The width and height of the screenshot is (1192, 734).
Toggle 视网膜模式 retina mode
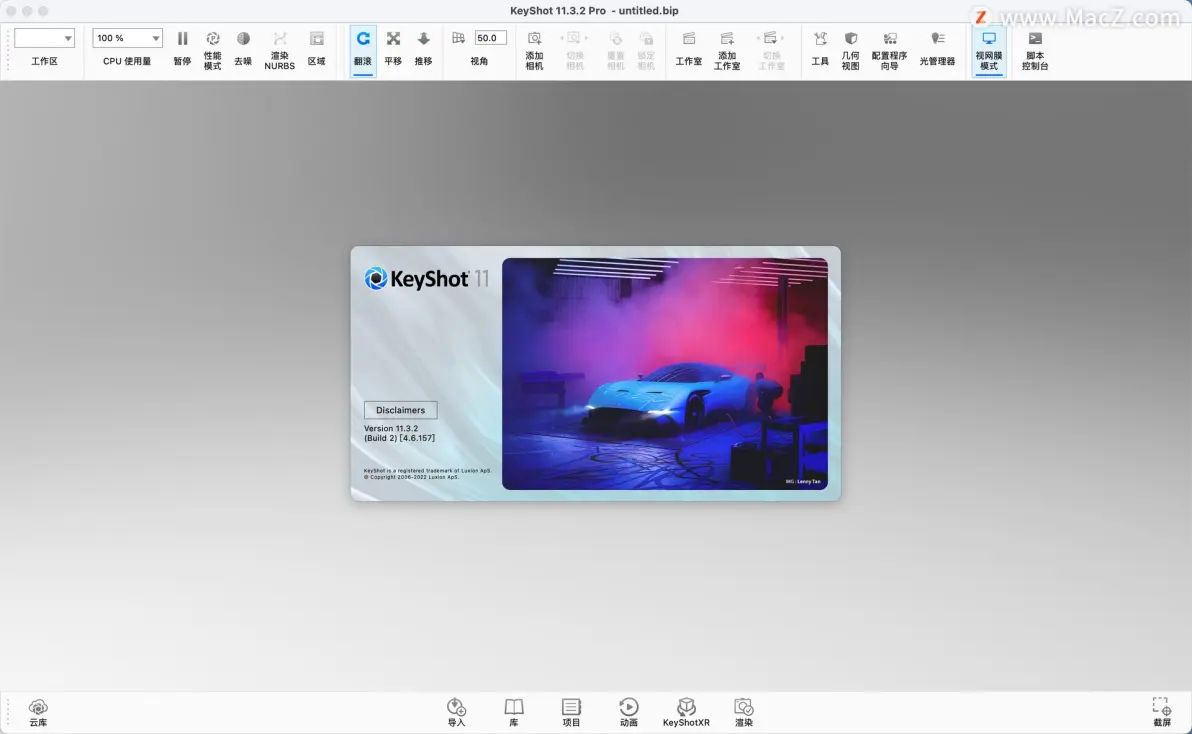click(989, 50)
